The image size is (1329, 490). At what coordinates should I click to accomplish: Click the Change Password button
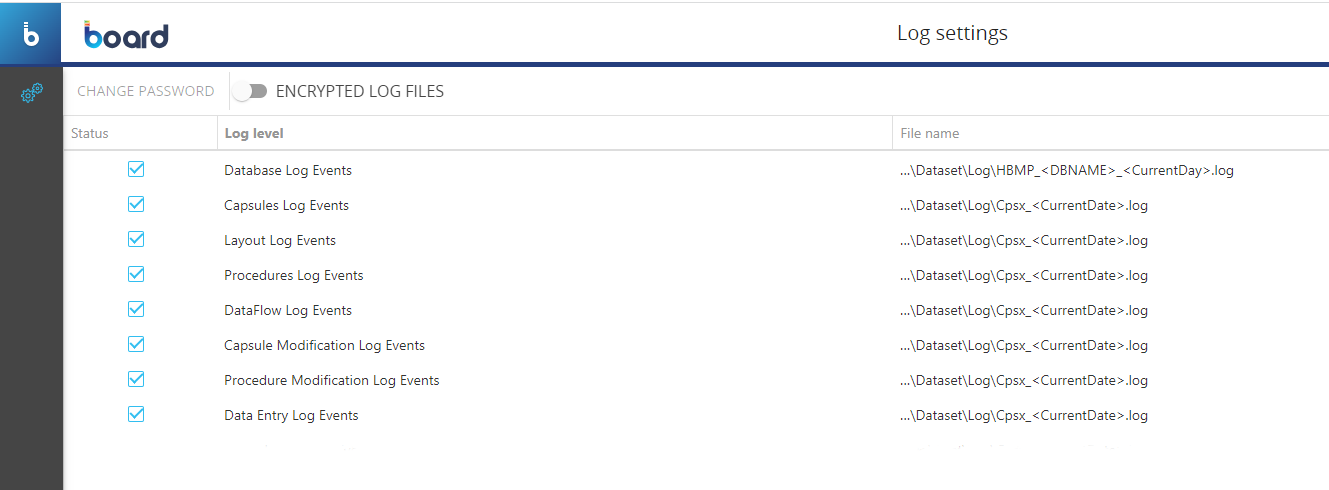pyautogui.click(x=146, y=91)
